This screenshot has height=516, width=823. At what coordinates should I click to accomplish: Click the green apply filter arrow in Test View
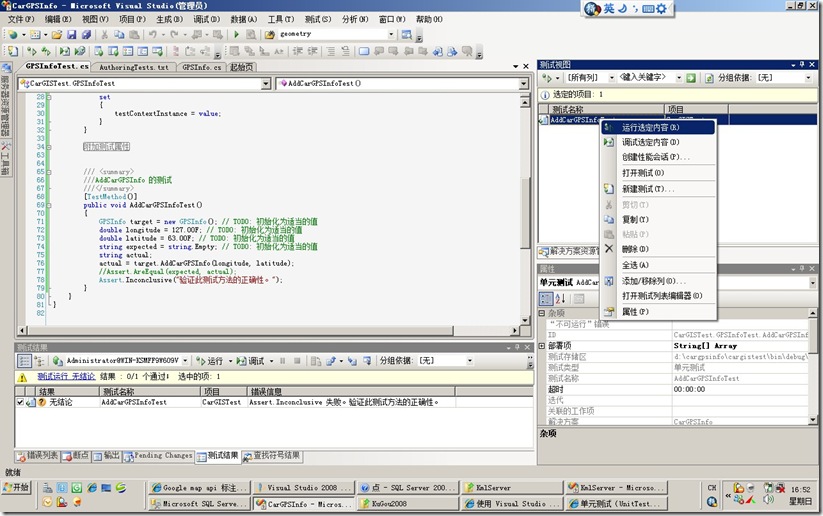pos(690,77)
